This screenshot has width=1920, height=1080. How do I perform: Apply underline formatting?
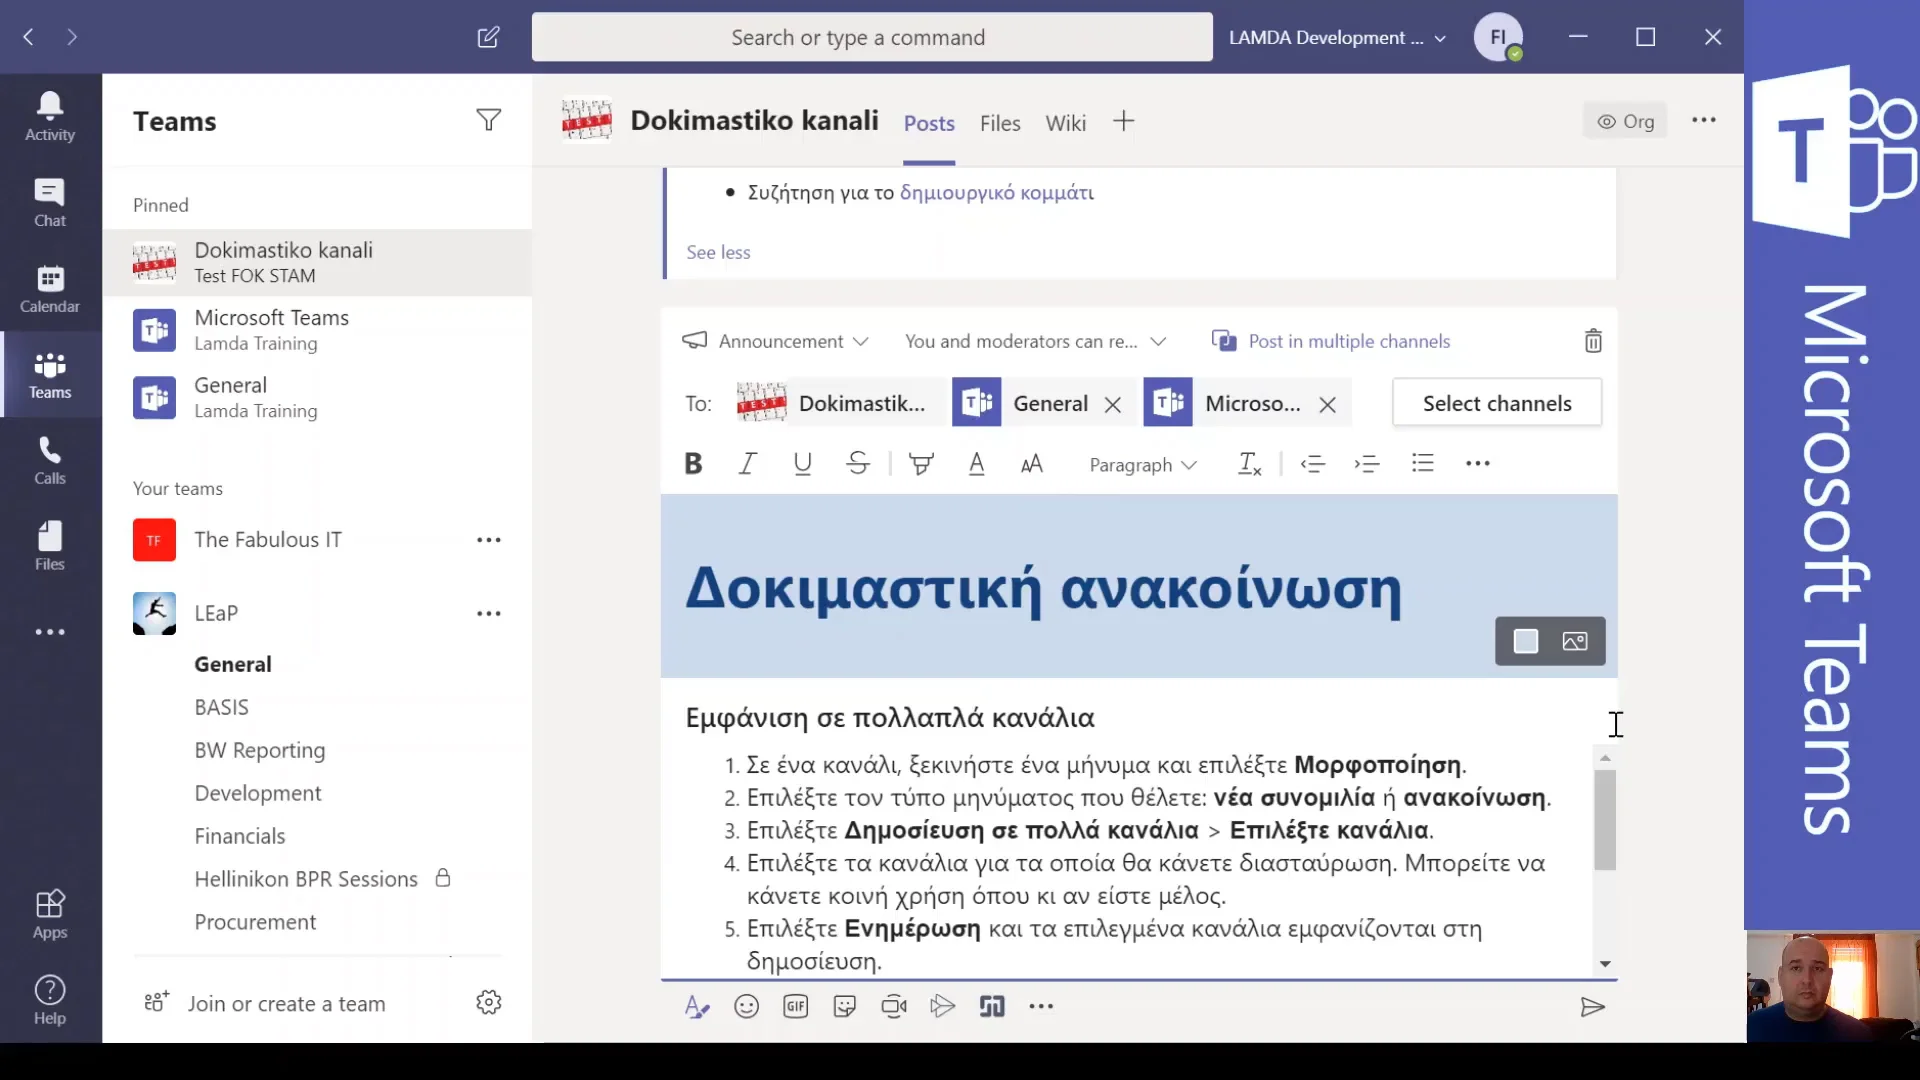pyautogui.click(x=802, y=464)
